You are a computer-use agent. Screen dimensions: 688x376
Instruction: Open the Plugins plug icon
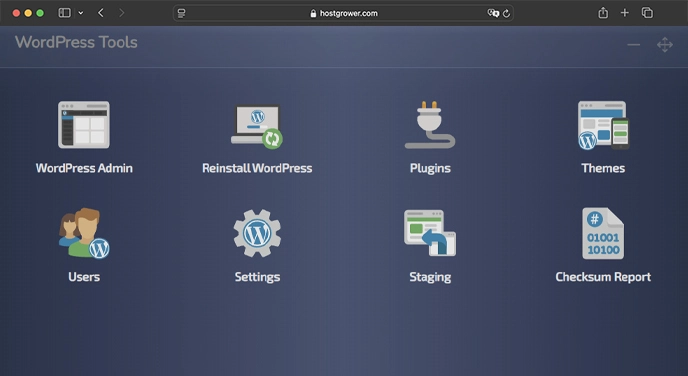coord(430,125)
